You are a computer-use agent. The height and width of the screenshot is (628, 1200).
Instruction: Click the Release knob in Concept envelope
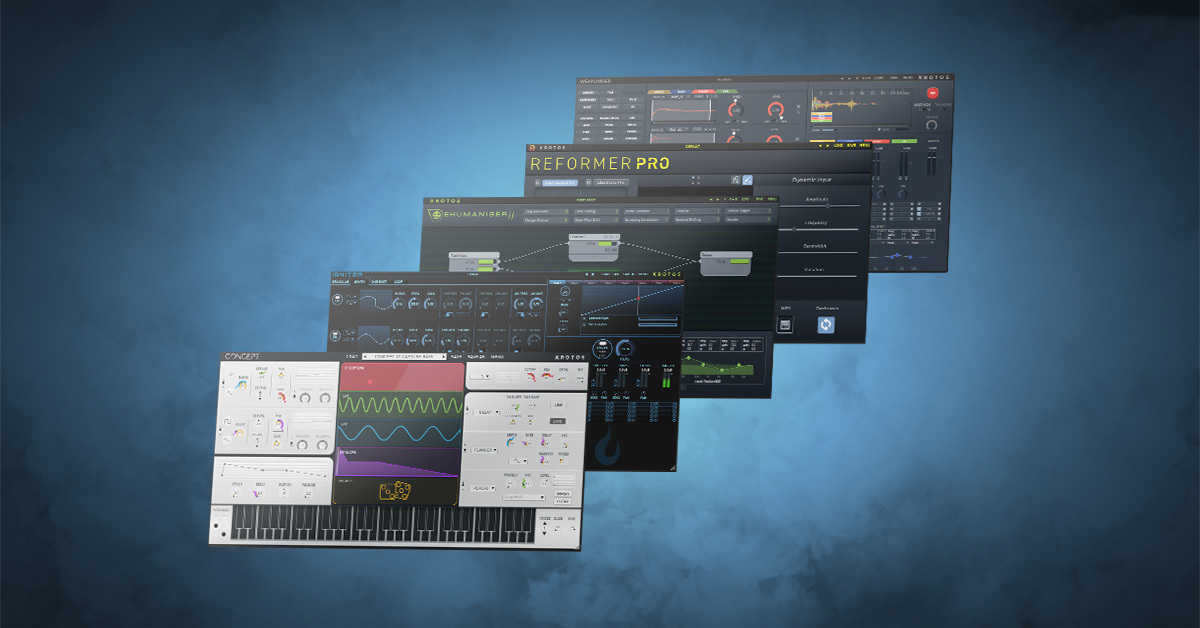307,494
